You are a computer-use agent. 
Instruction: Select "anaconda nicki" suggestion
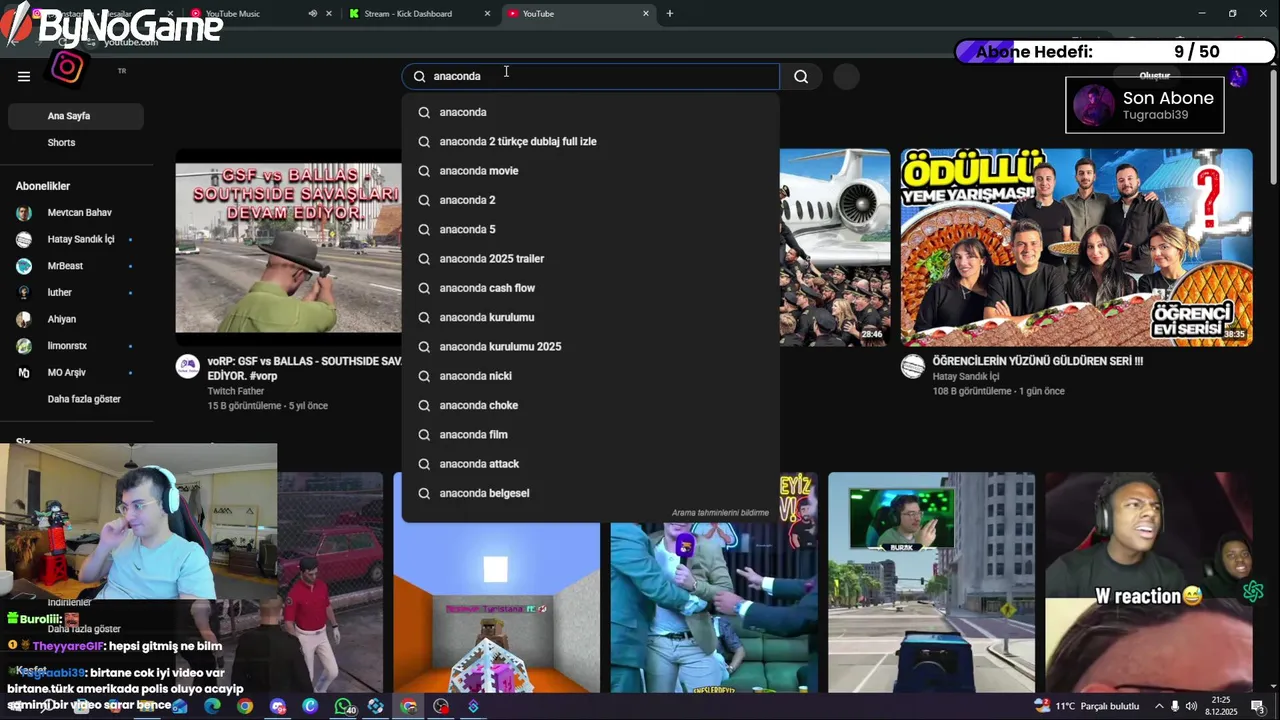(590, 376)
